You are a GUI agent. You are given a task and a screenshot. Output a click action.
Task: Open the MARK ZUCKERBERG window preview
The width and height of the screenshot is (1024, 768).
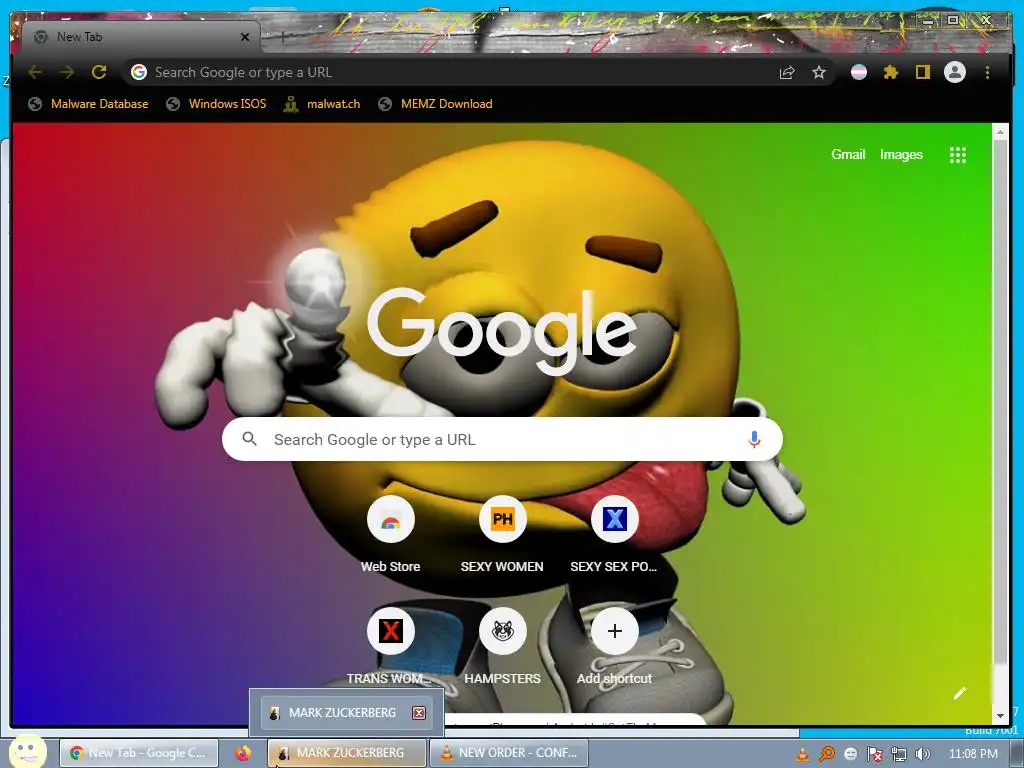[346, 712]
